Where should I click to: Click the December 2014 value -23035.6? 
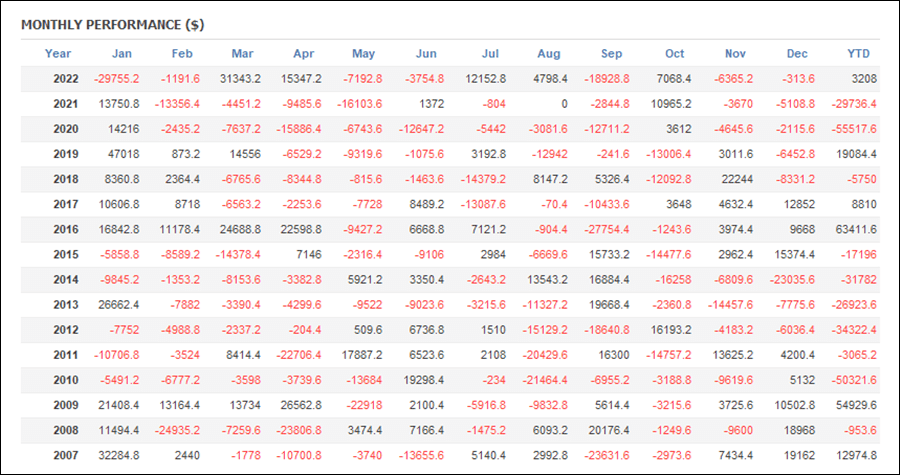pyautogui.click(x=792, y=280)
